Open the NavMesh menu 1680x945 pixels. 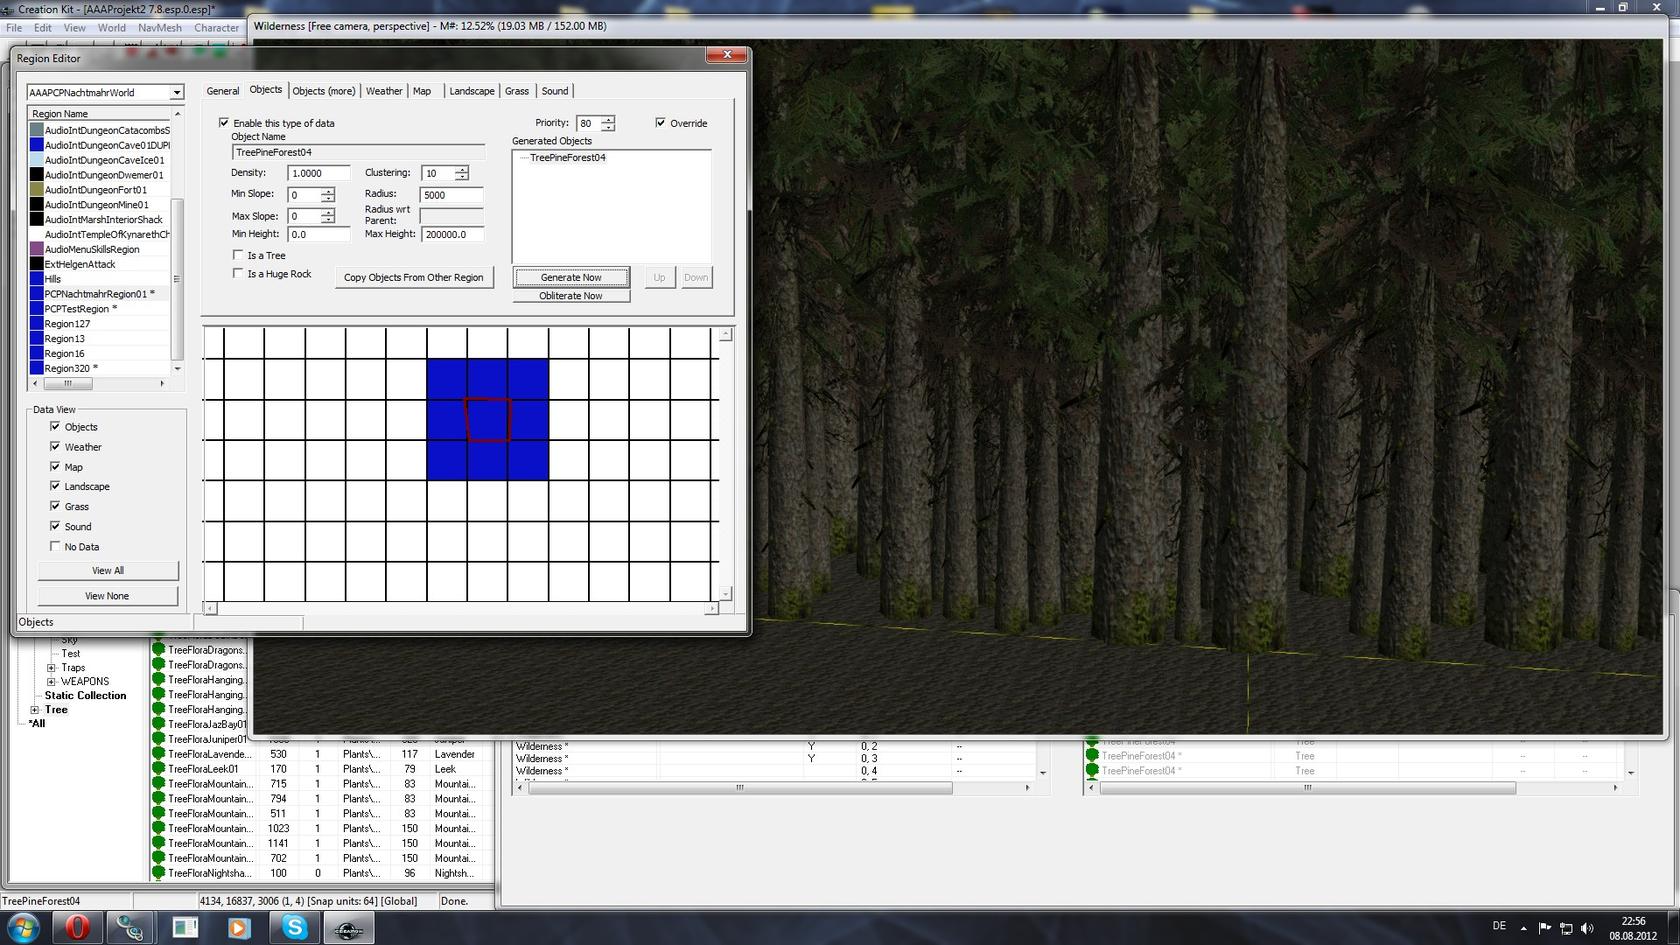click(159, 28)
